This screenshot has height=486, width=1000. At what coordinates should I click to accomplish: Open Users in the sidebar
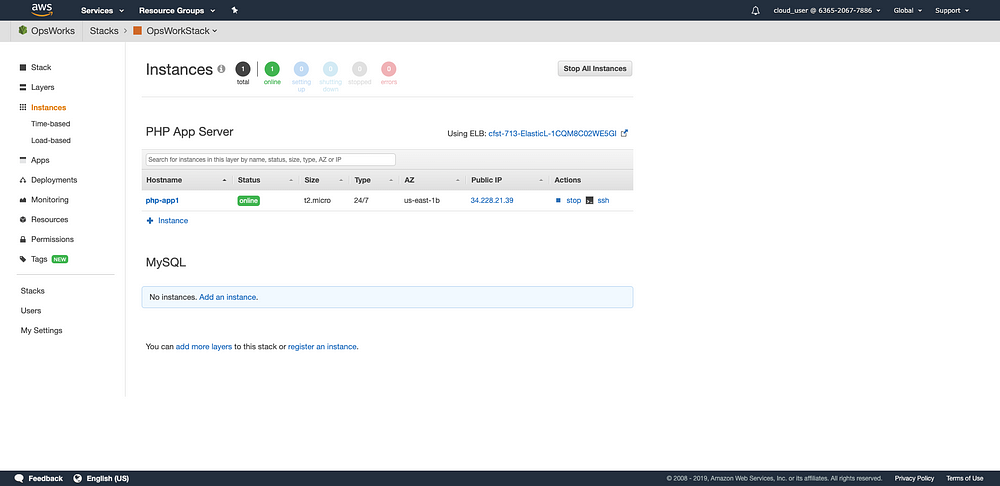point(31,311)
